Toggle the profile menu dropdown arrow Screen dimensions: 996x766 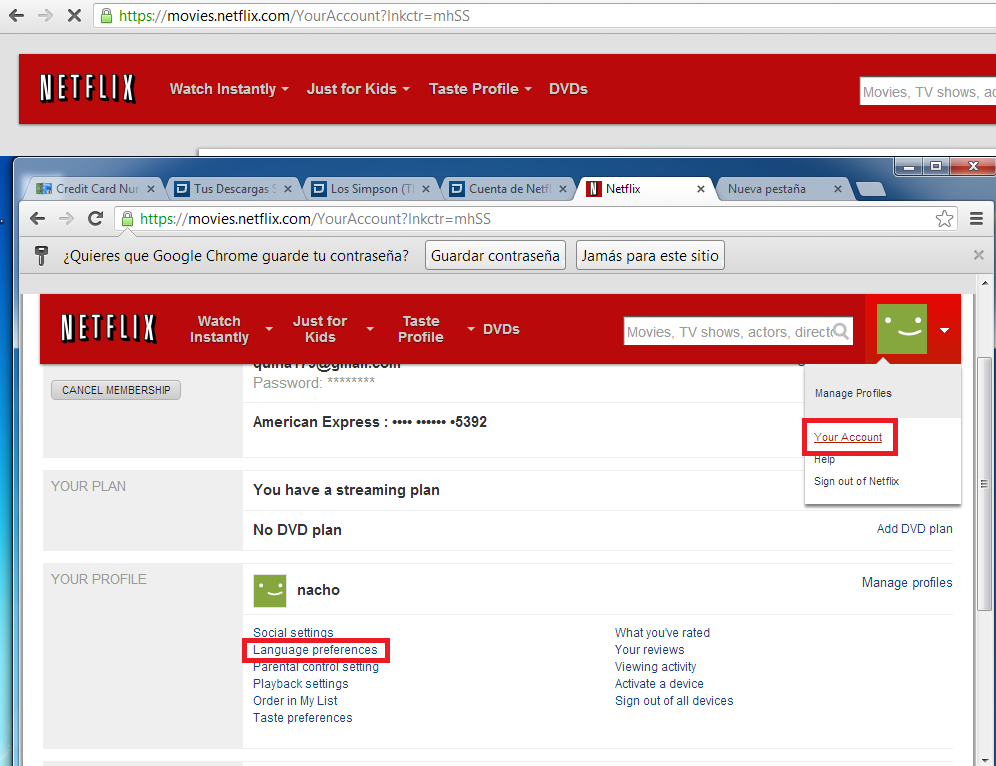[945, 330]
